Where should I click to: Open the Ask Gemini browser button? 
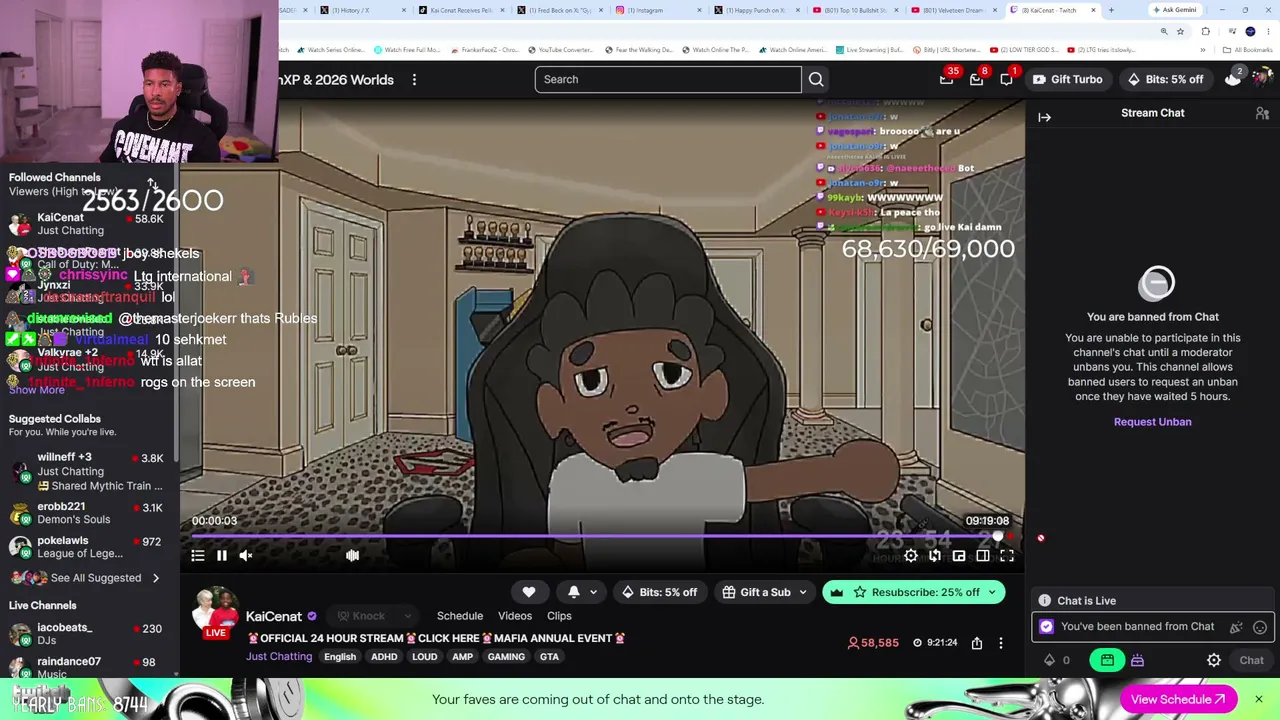[x=1173, y=10]
